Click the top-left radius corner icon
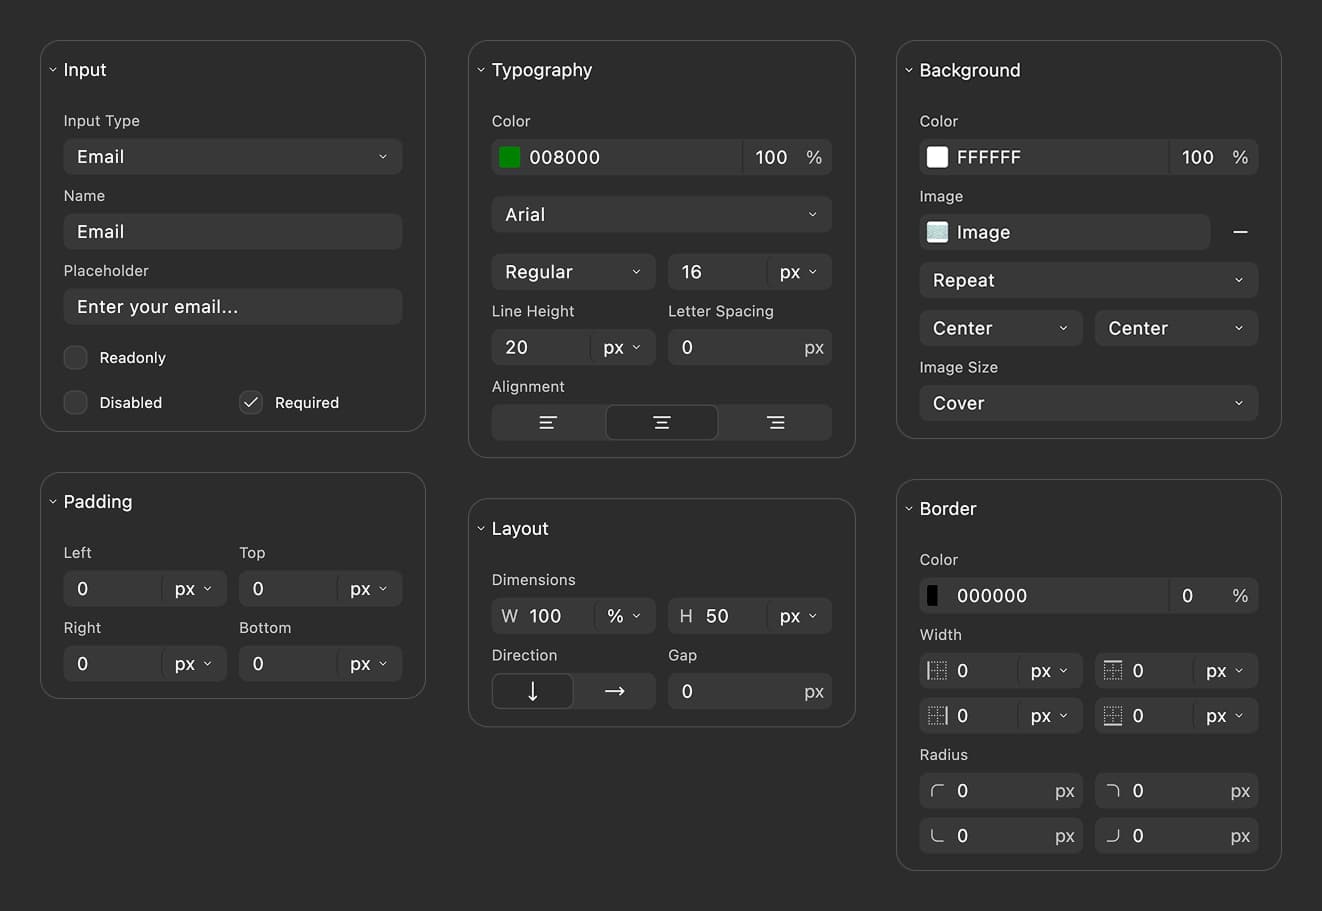Viewport: 1322px width, 911px height. 937,790
